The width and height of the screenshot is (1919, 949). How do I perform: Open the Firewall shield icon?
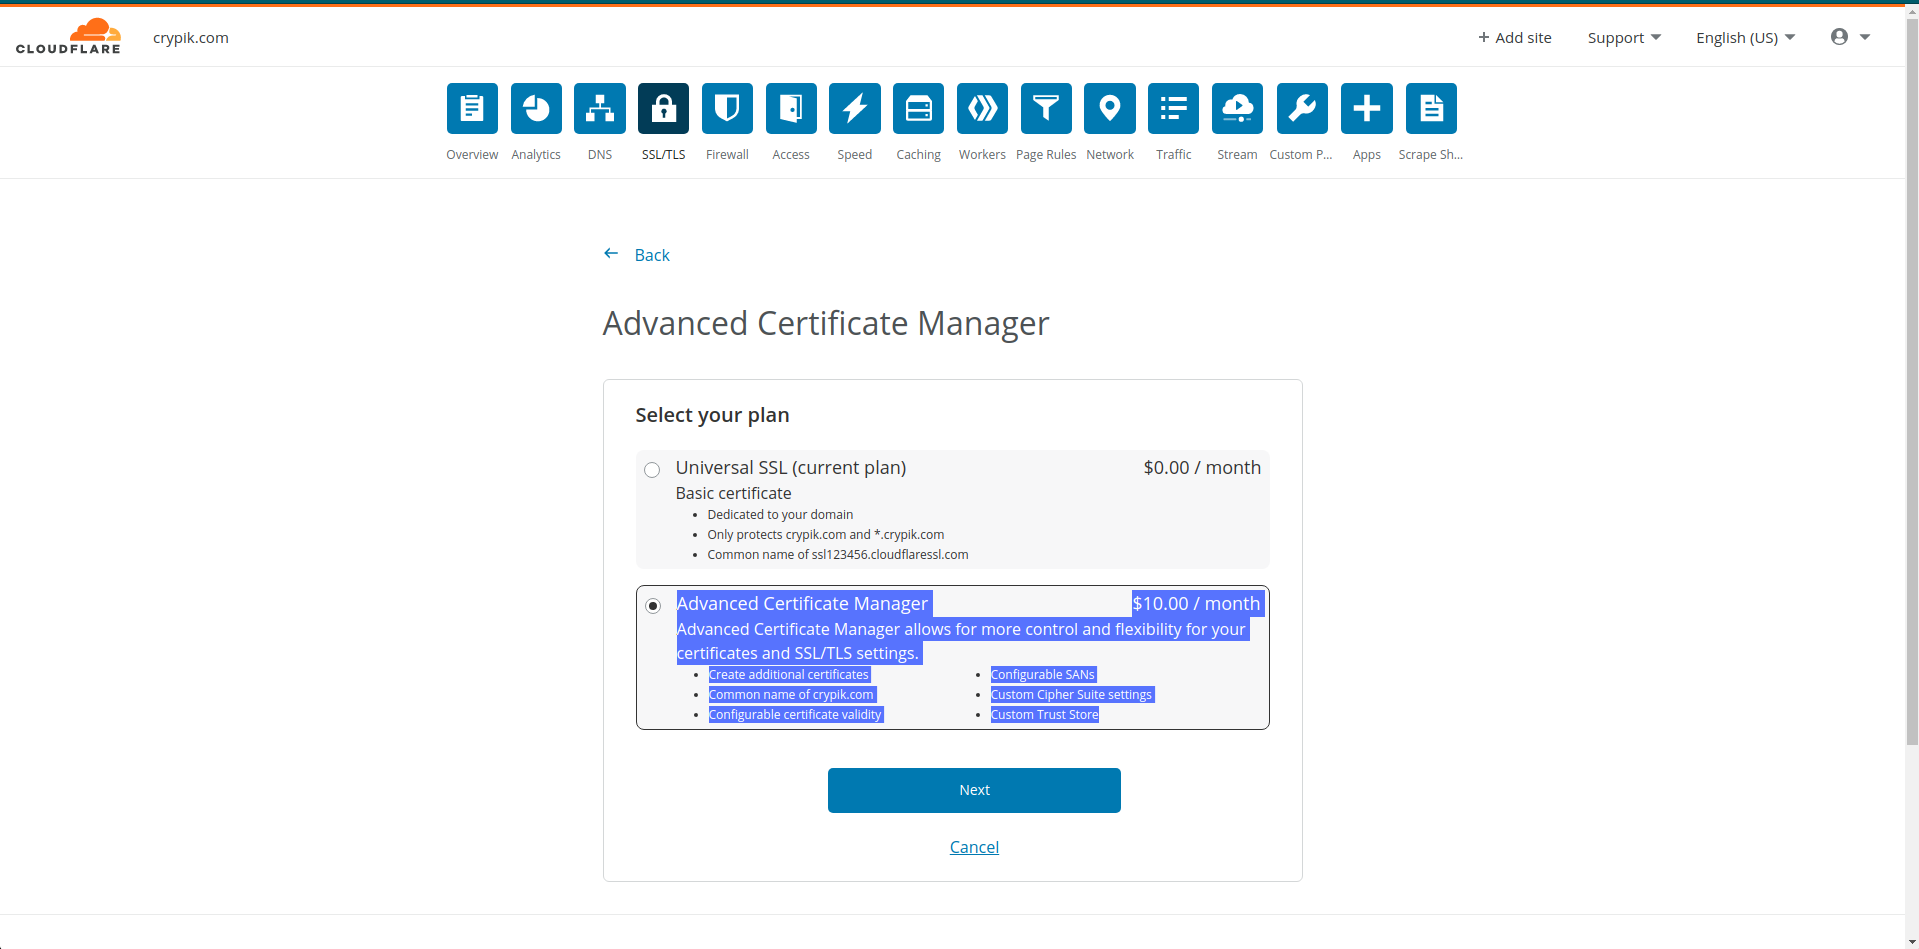point(727,108)
